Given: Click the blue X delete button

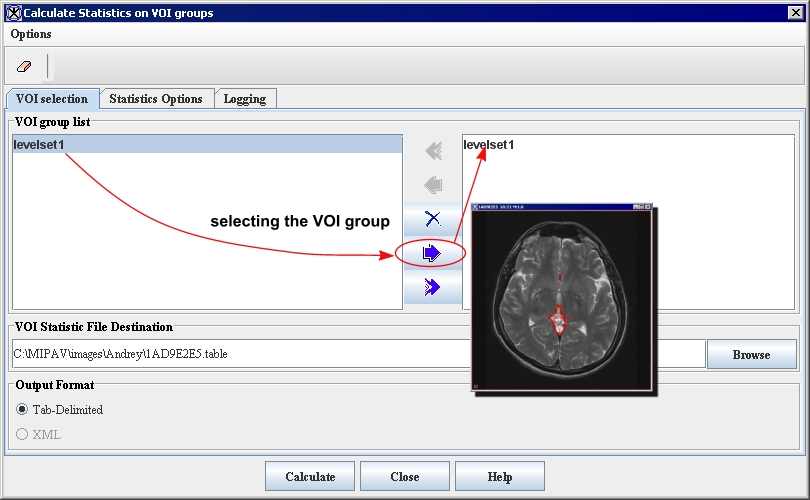Looking at the screenshot, I should (x=432, y=219).
